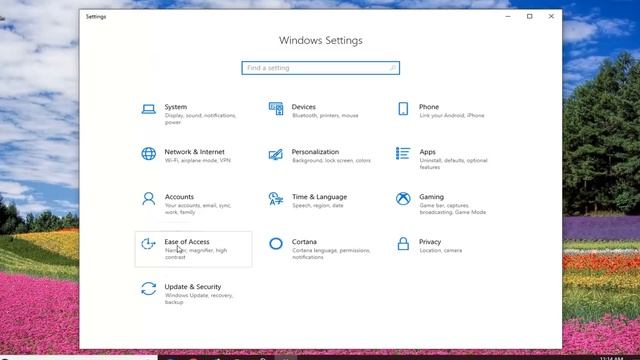The height and width of the screenshot is (360, 640).
Task: Open the Privacy padlock icon
Action: click(403, 243)
